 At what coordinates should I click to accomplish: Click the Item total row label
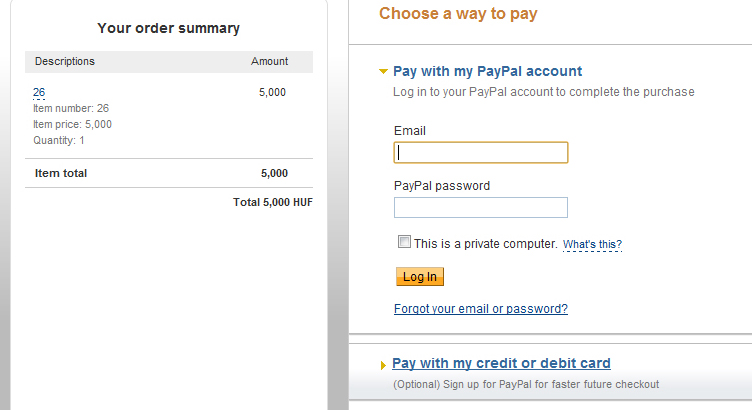tap(61, 173)
